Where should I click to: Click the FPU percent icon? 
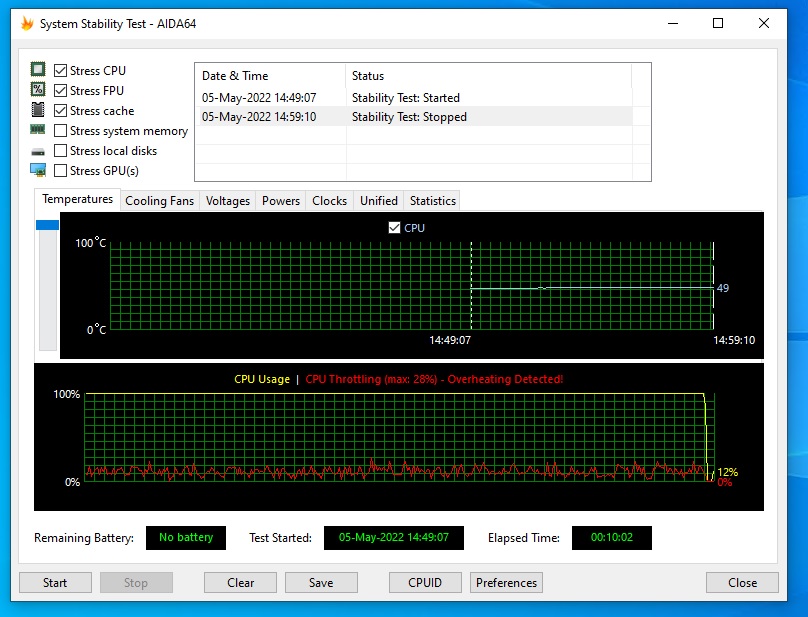click(x=38, y=90)
